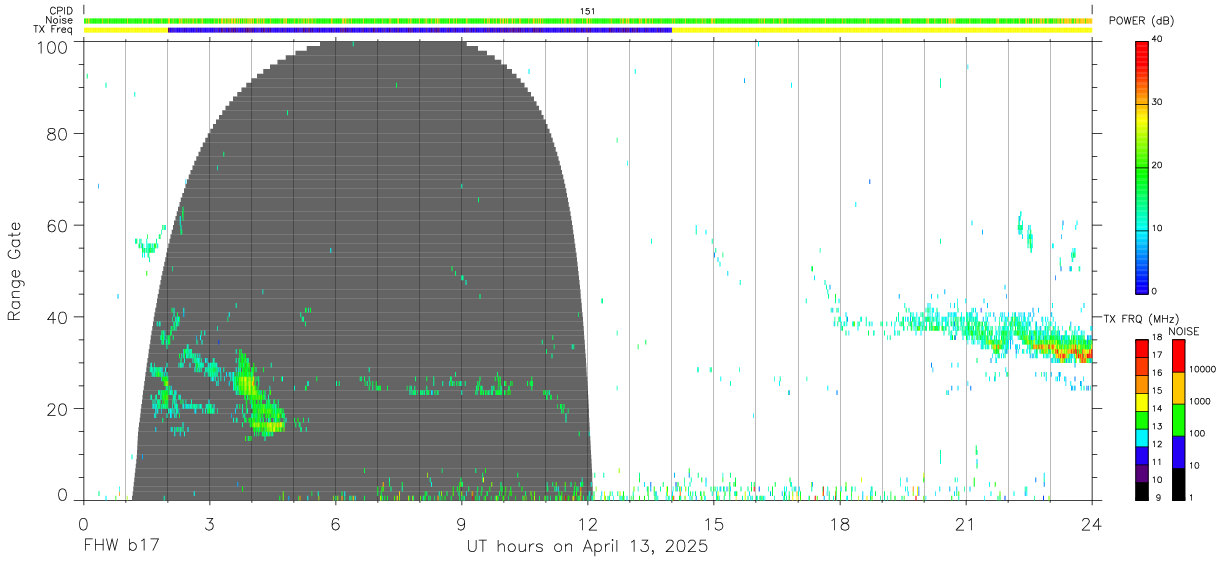The image size is (1228, 567).
Task: Click the 'Noise' row label at top left
Action: (61, 20)
